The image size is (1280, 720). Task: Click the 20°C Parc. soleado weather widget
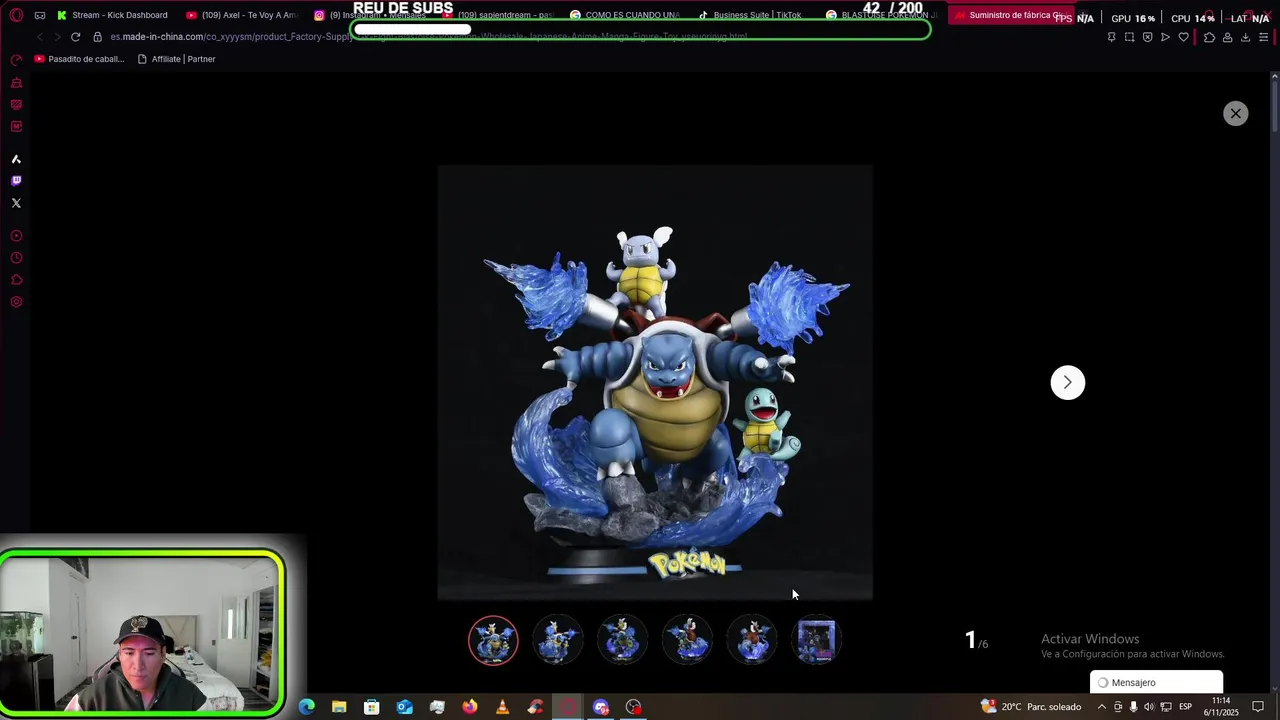click(1031, 707)
